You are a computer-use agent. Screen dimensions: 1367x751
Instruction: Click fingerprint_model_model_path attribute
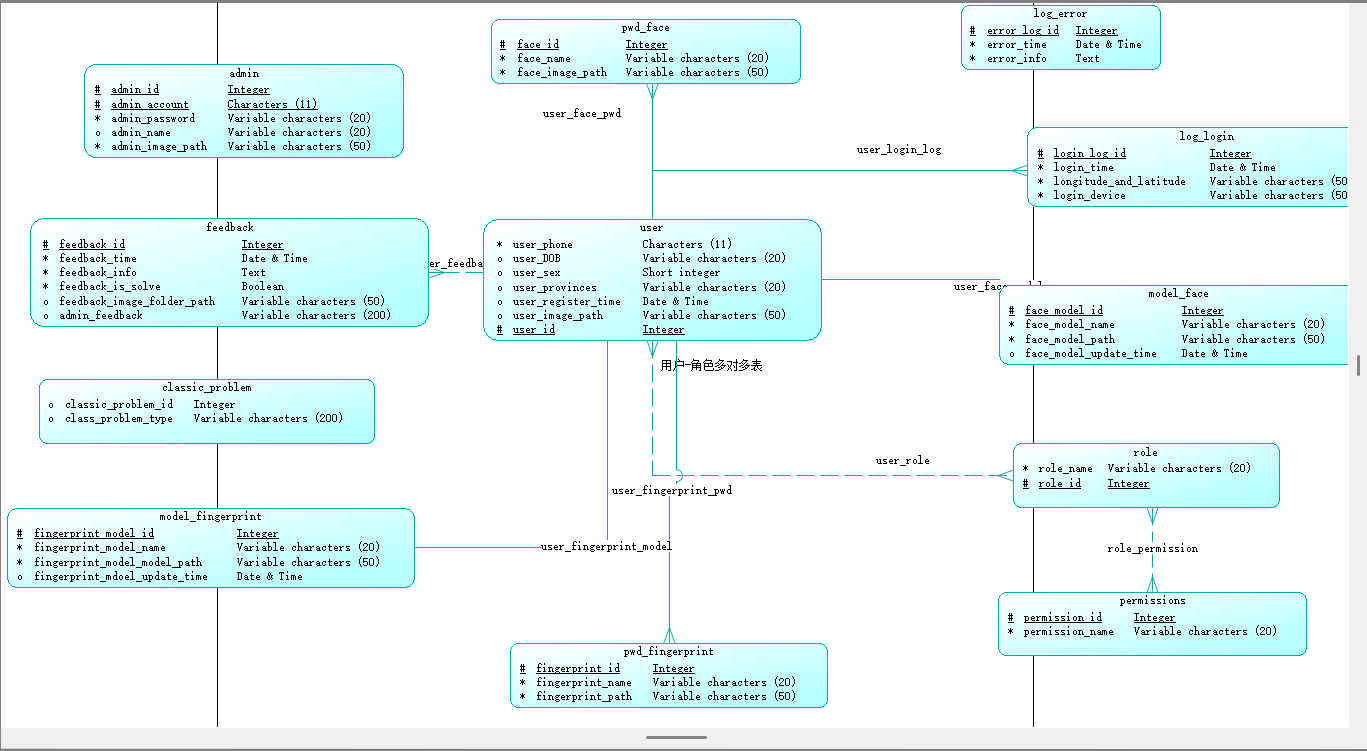click(118, 562)
